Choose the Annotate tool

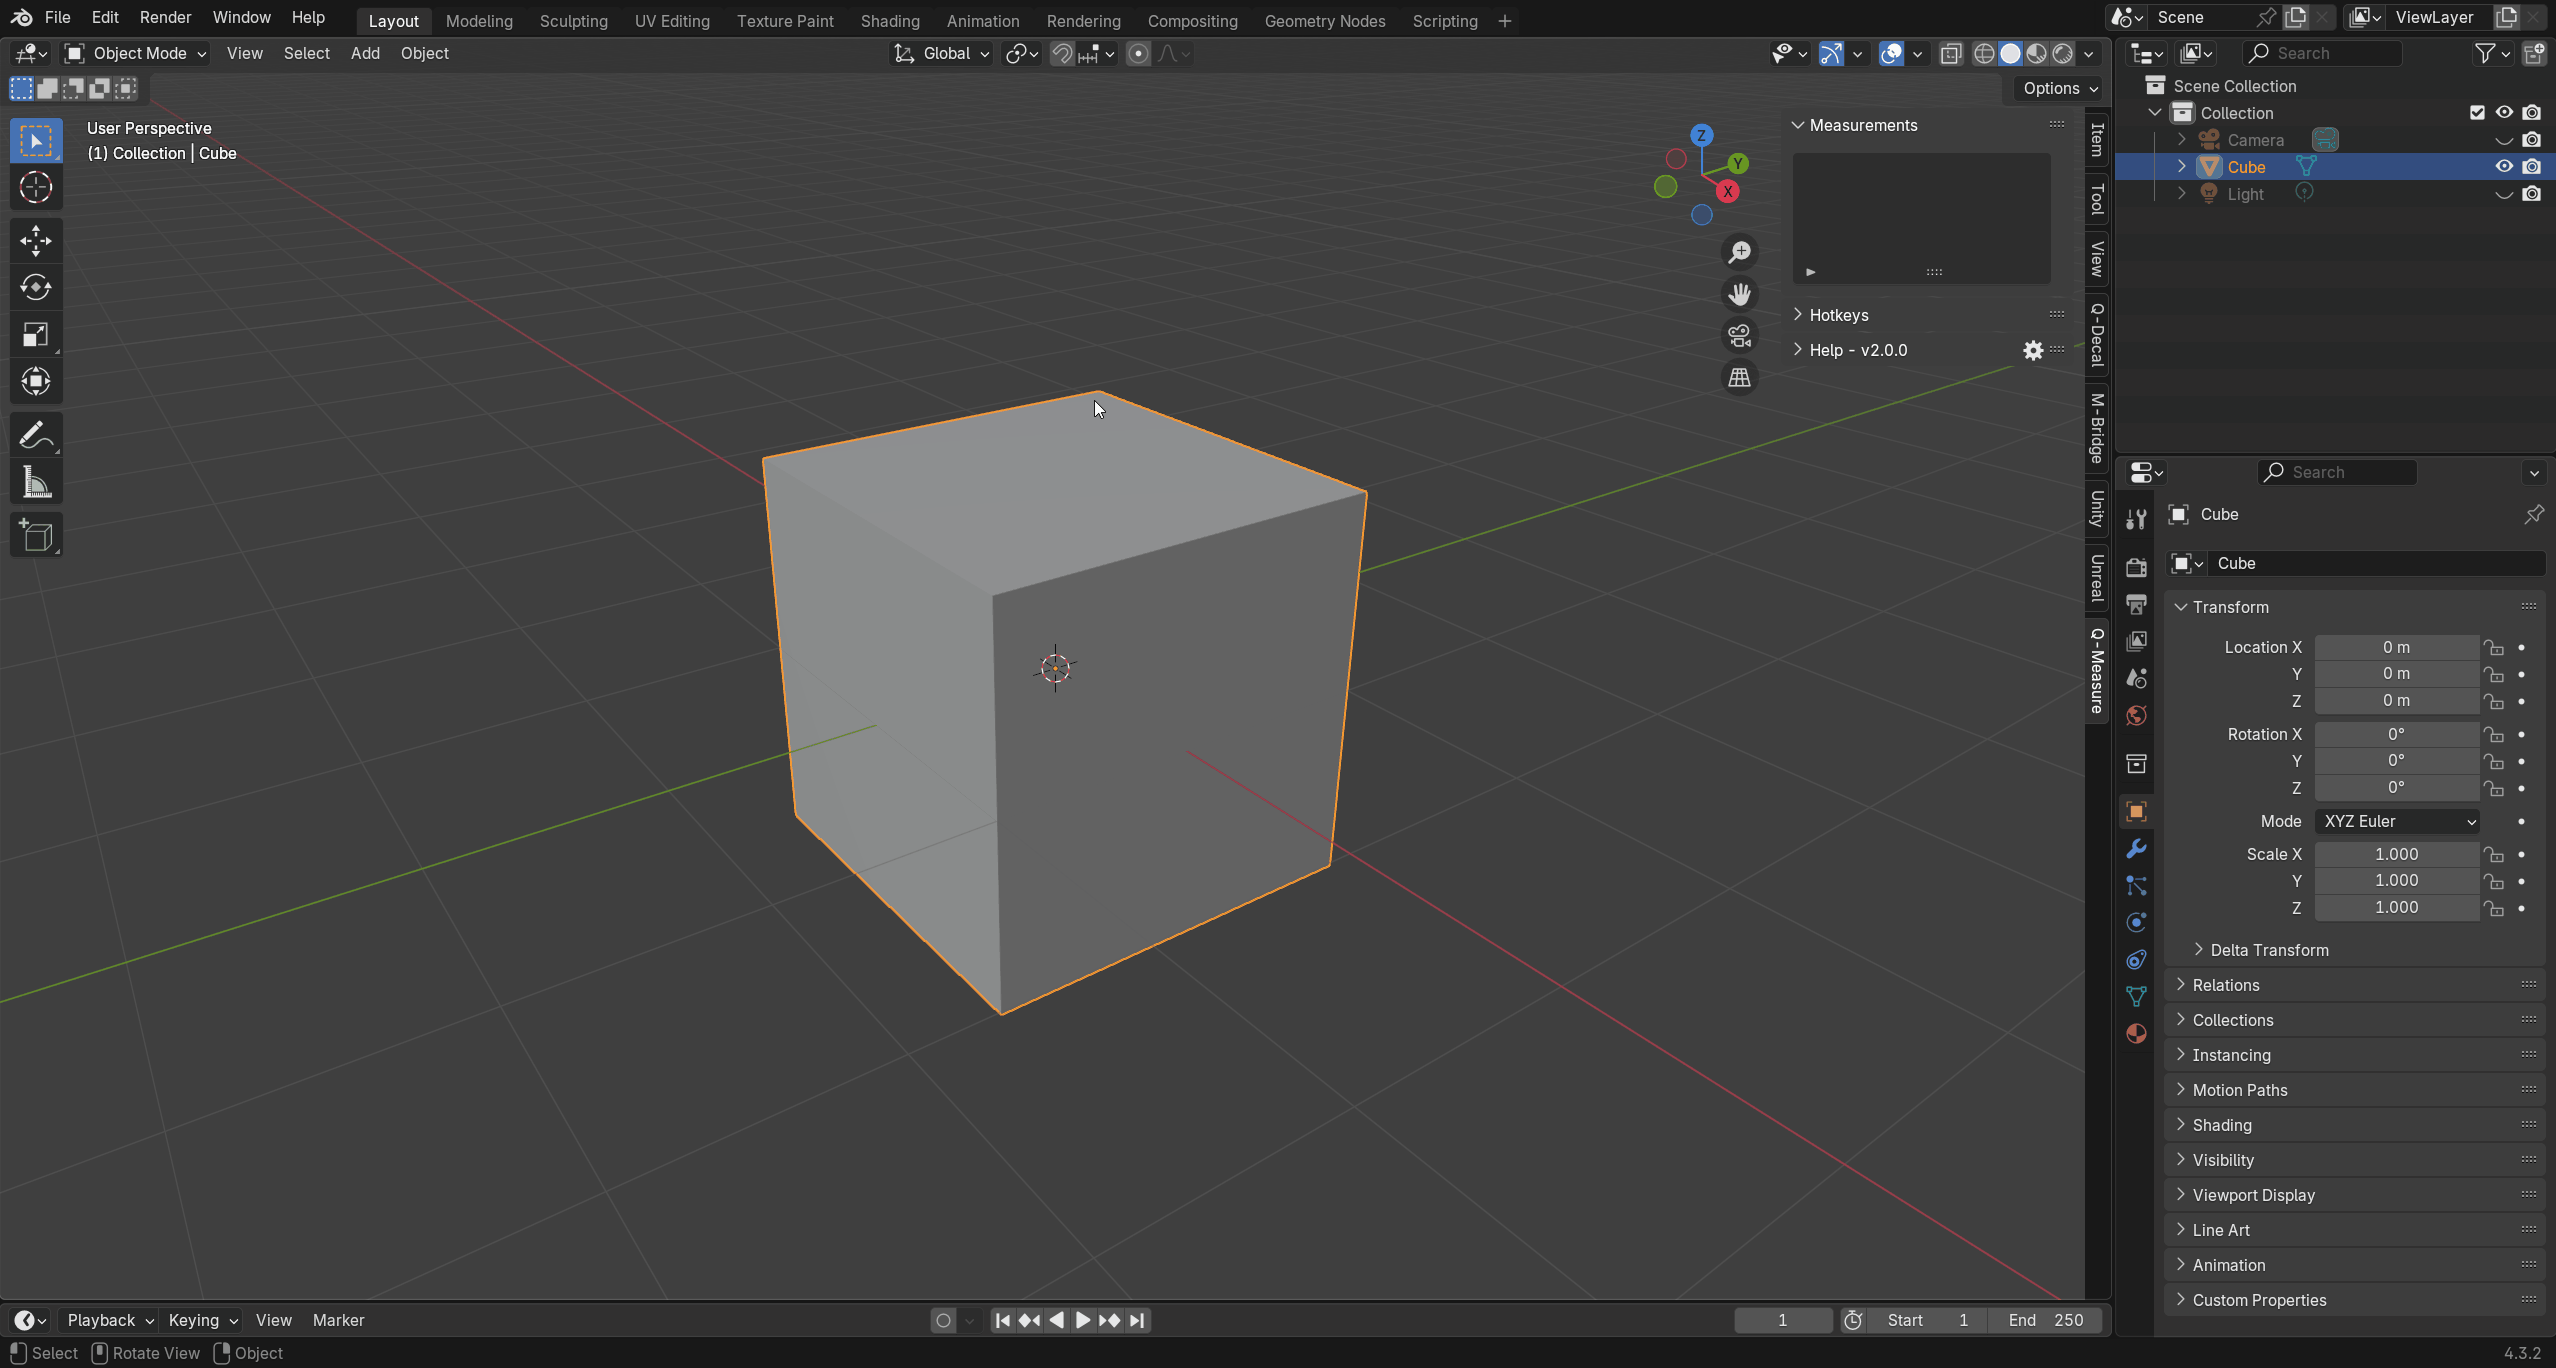[x=36, y=435]
